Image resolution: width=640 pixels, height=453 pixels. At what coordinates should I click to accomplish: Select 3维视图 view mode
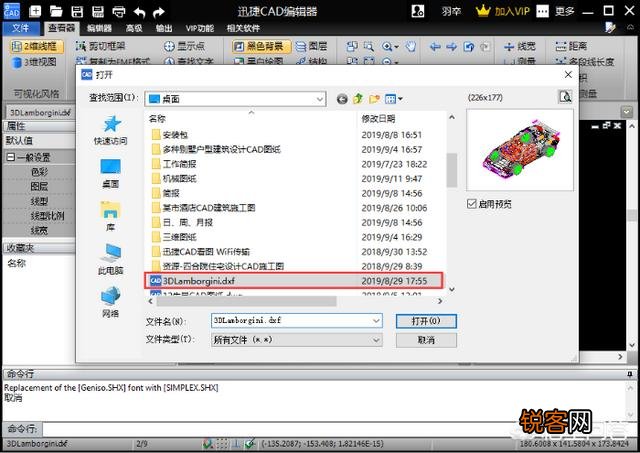[x=34, y=62]
